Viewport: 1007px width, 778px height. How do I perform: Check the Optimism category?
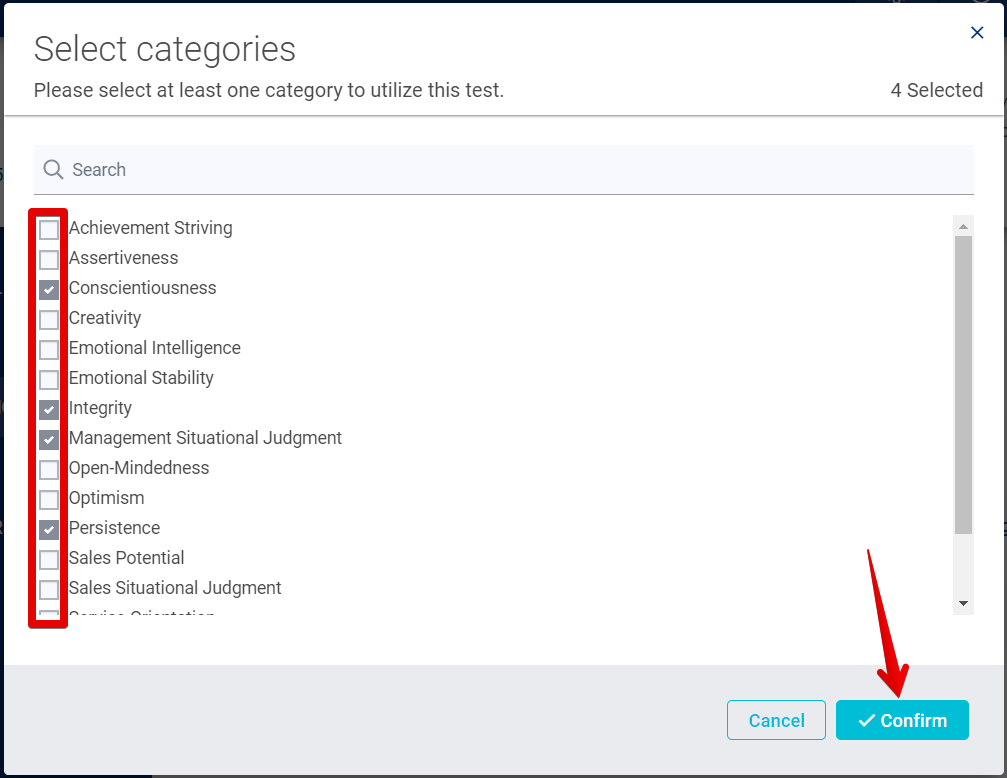[x=48, y=499]
